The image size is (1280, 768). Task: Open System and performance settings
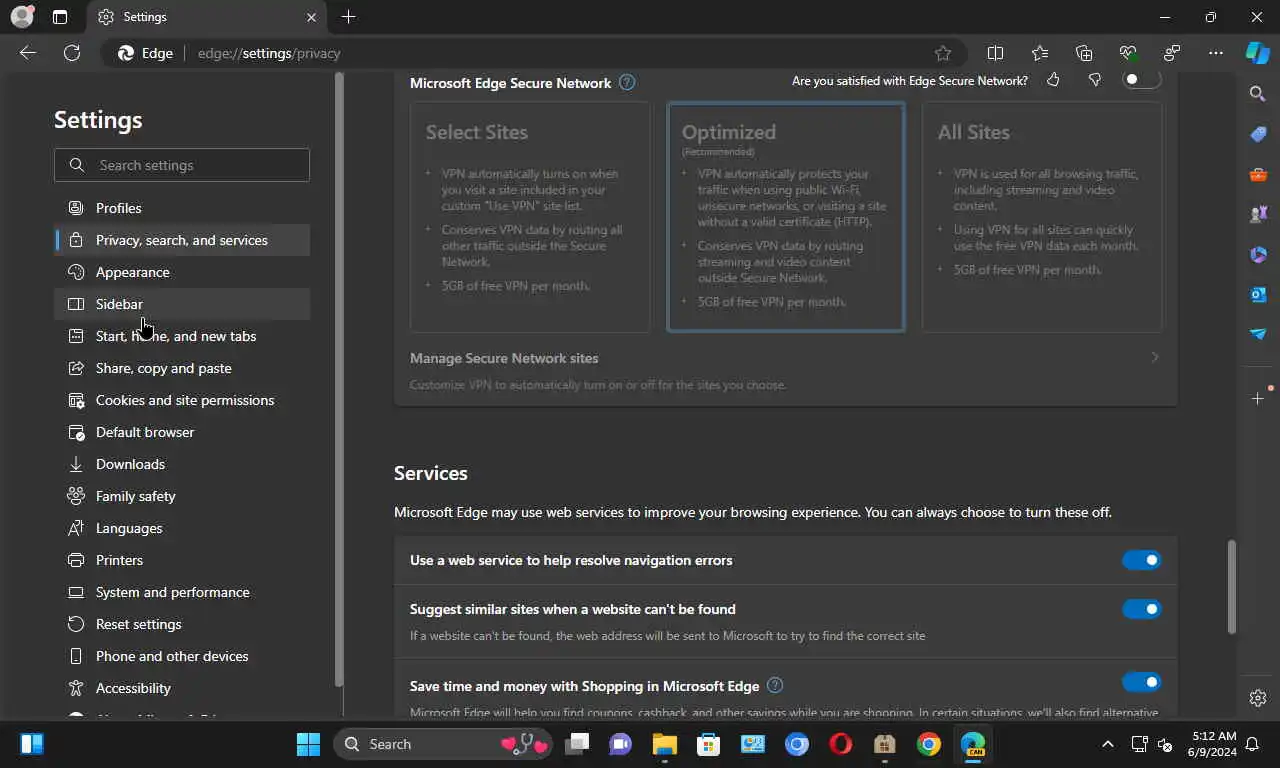pyautogui.click(x=182, y=592)
